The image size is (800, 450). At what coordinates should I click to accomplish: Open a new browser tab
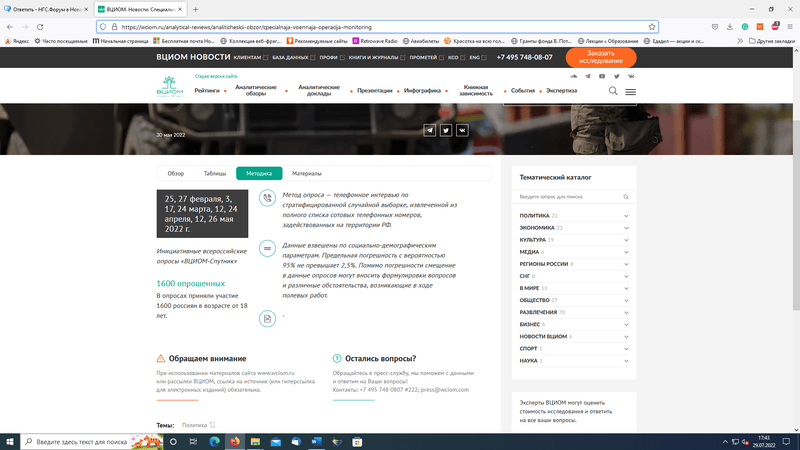(195, 9)
